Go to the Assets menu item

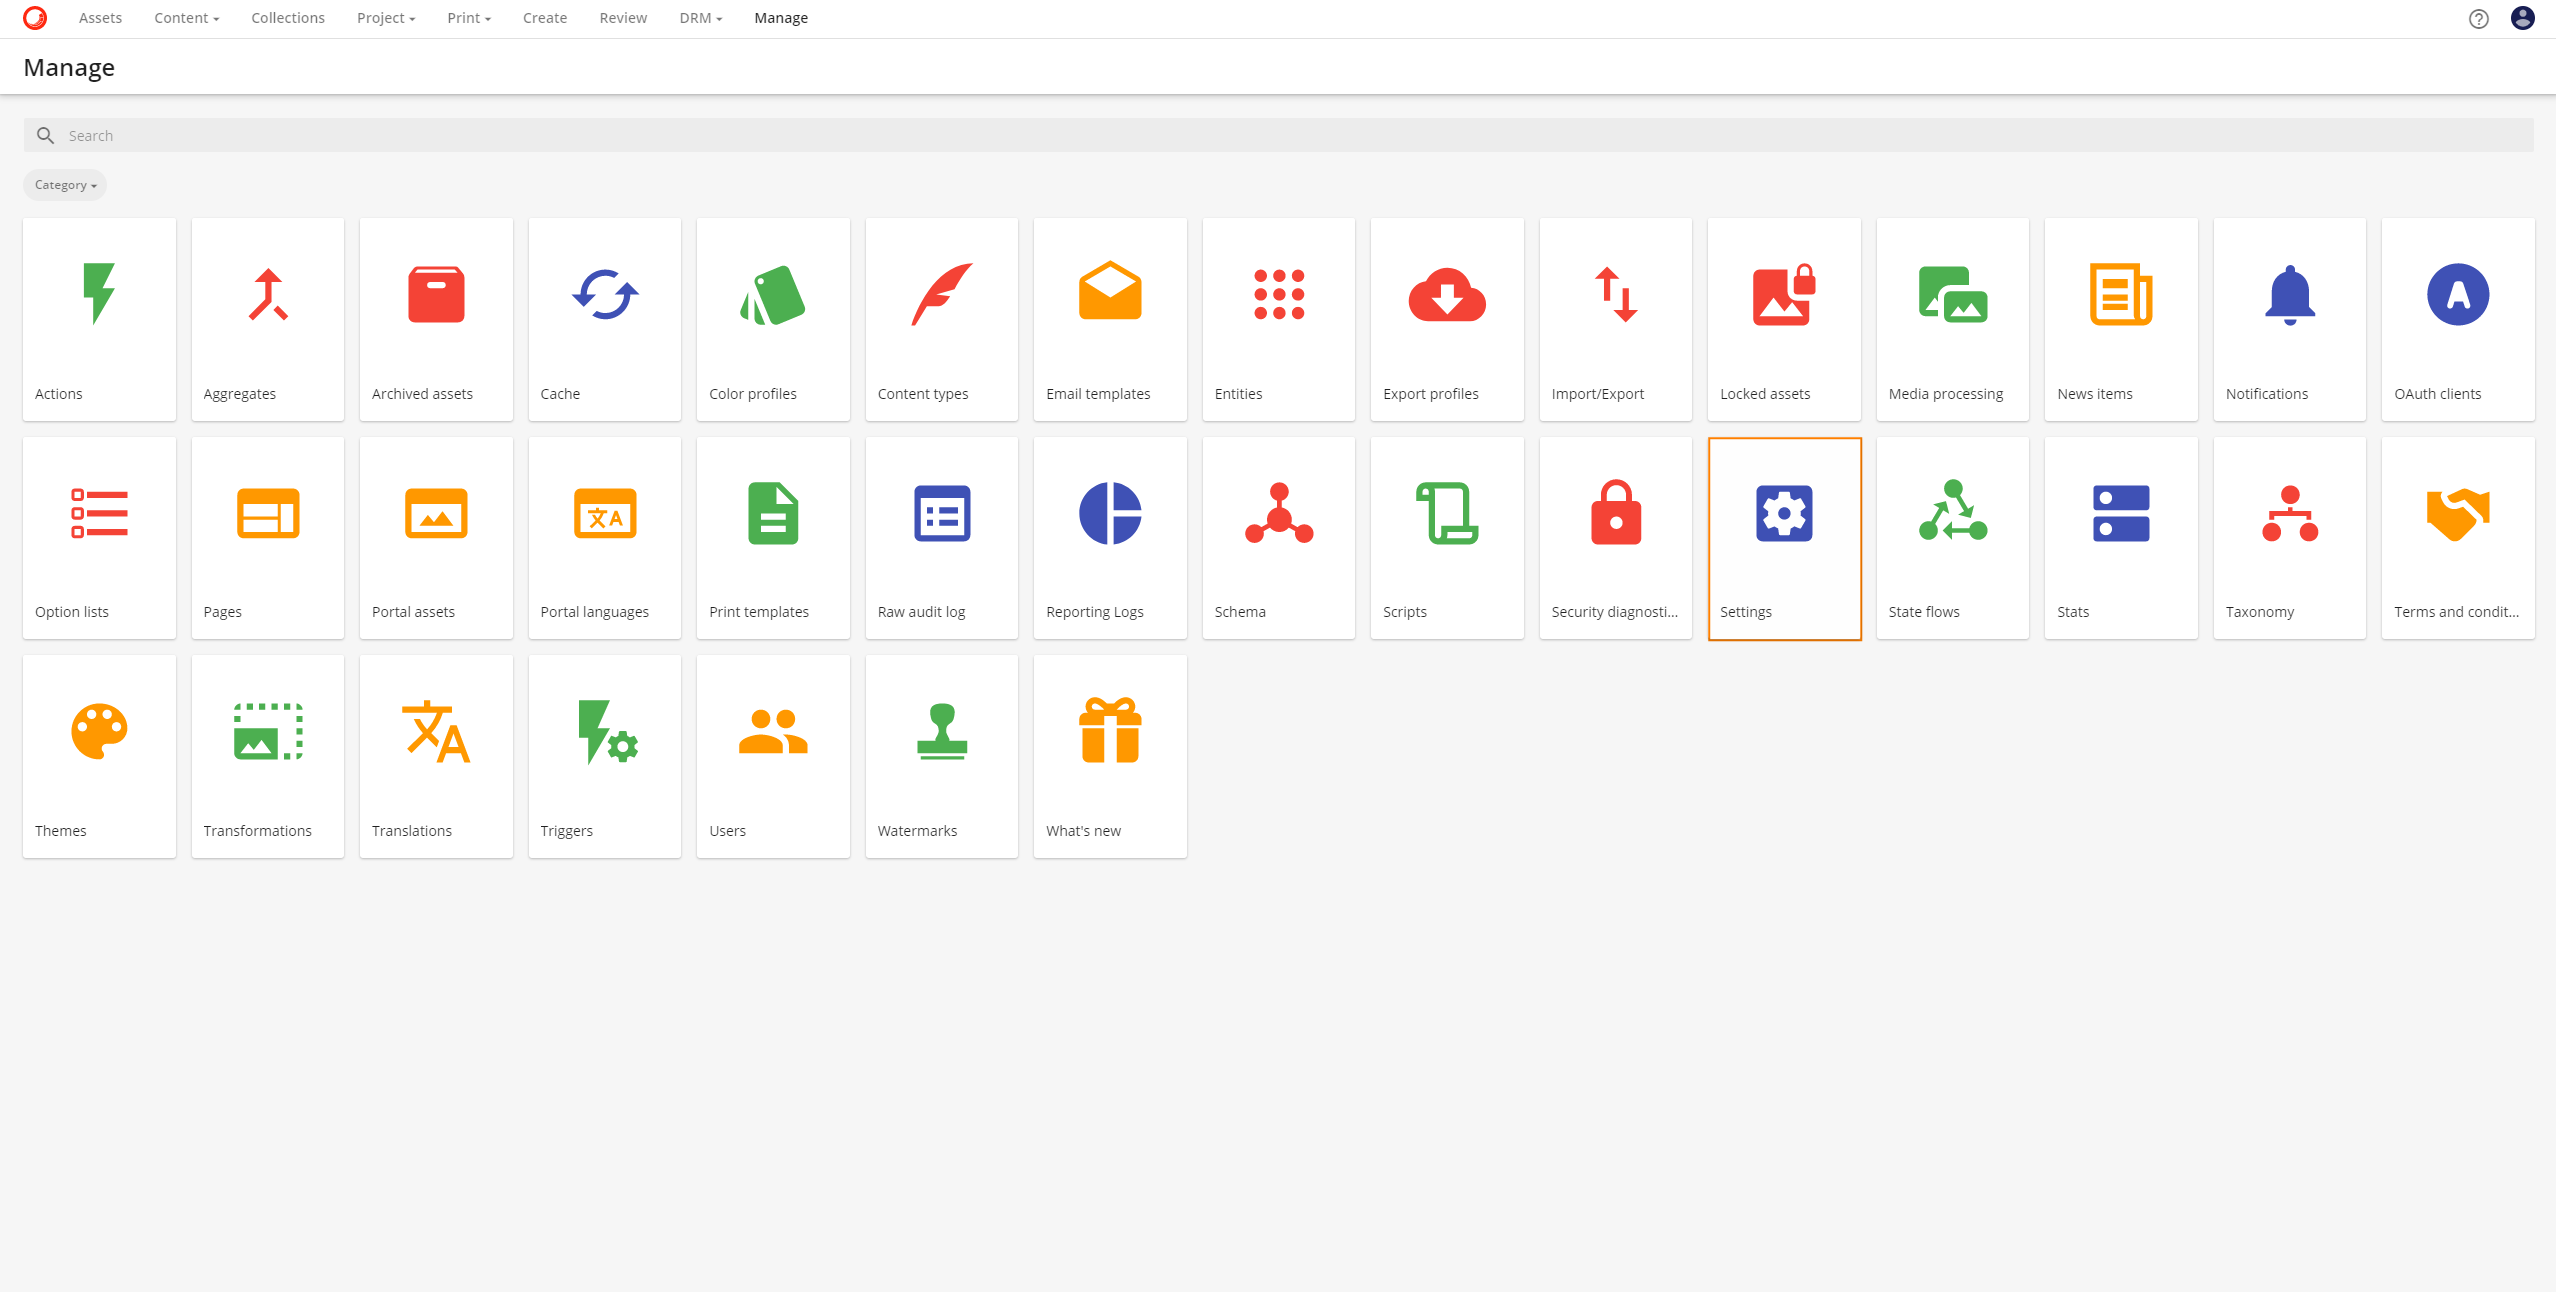click(100, 18)
